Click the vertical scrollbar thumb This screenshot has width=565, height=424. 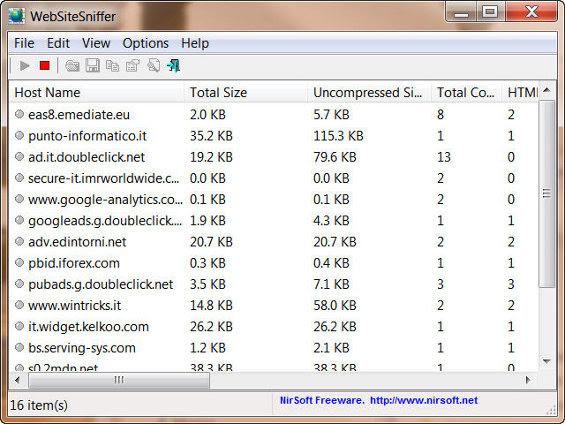pos(547,194)
